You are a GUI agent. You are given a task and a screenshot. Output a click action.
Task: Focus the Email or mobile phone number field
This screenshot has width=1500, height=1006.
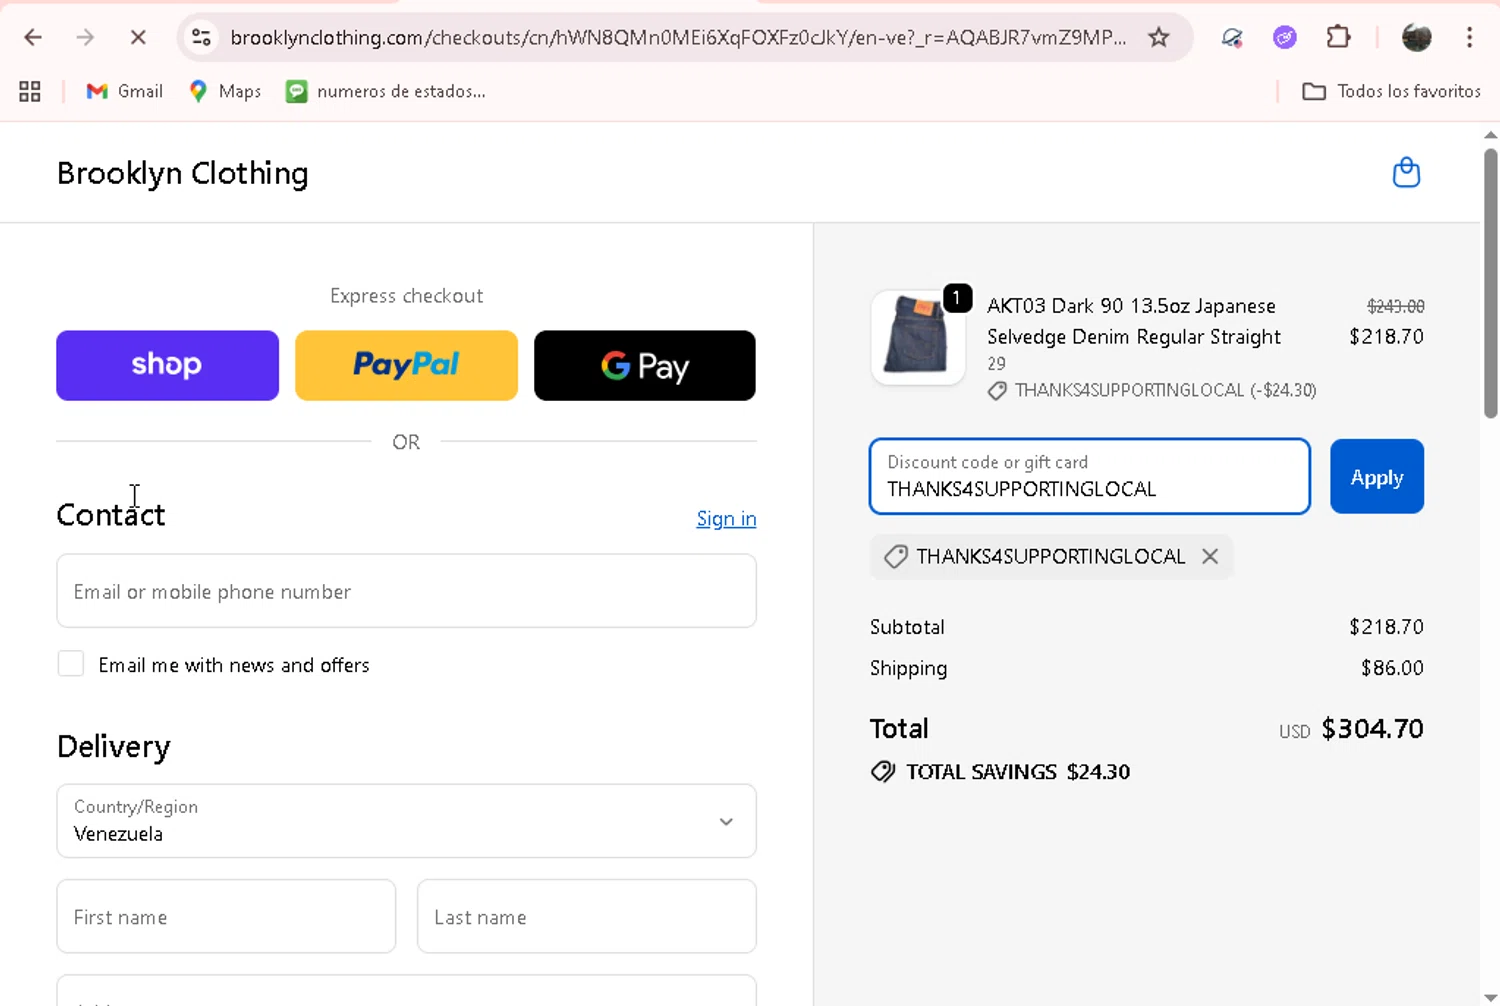point(406,591)
